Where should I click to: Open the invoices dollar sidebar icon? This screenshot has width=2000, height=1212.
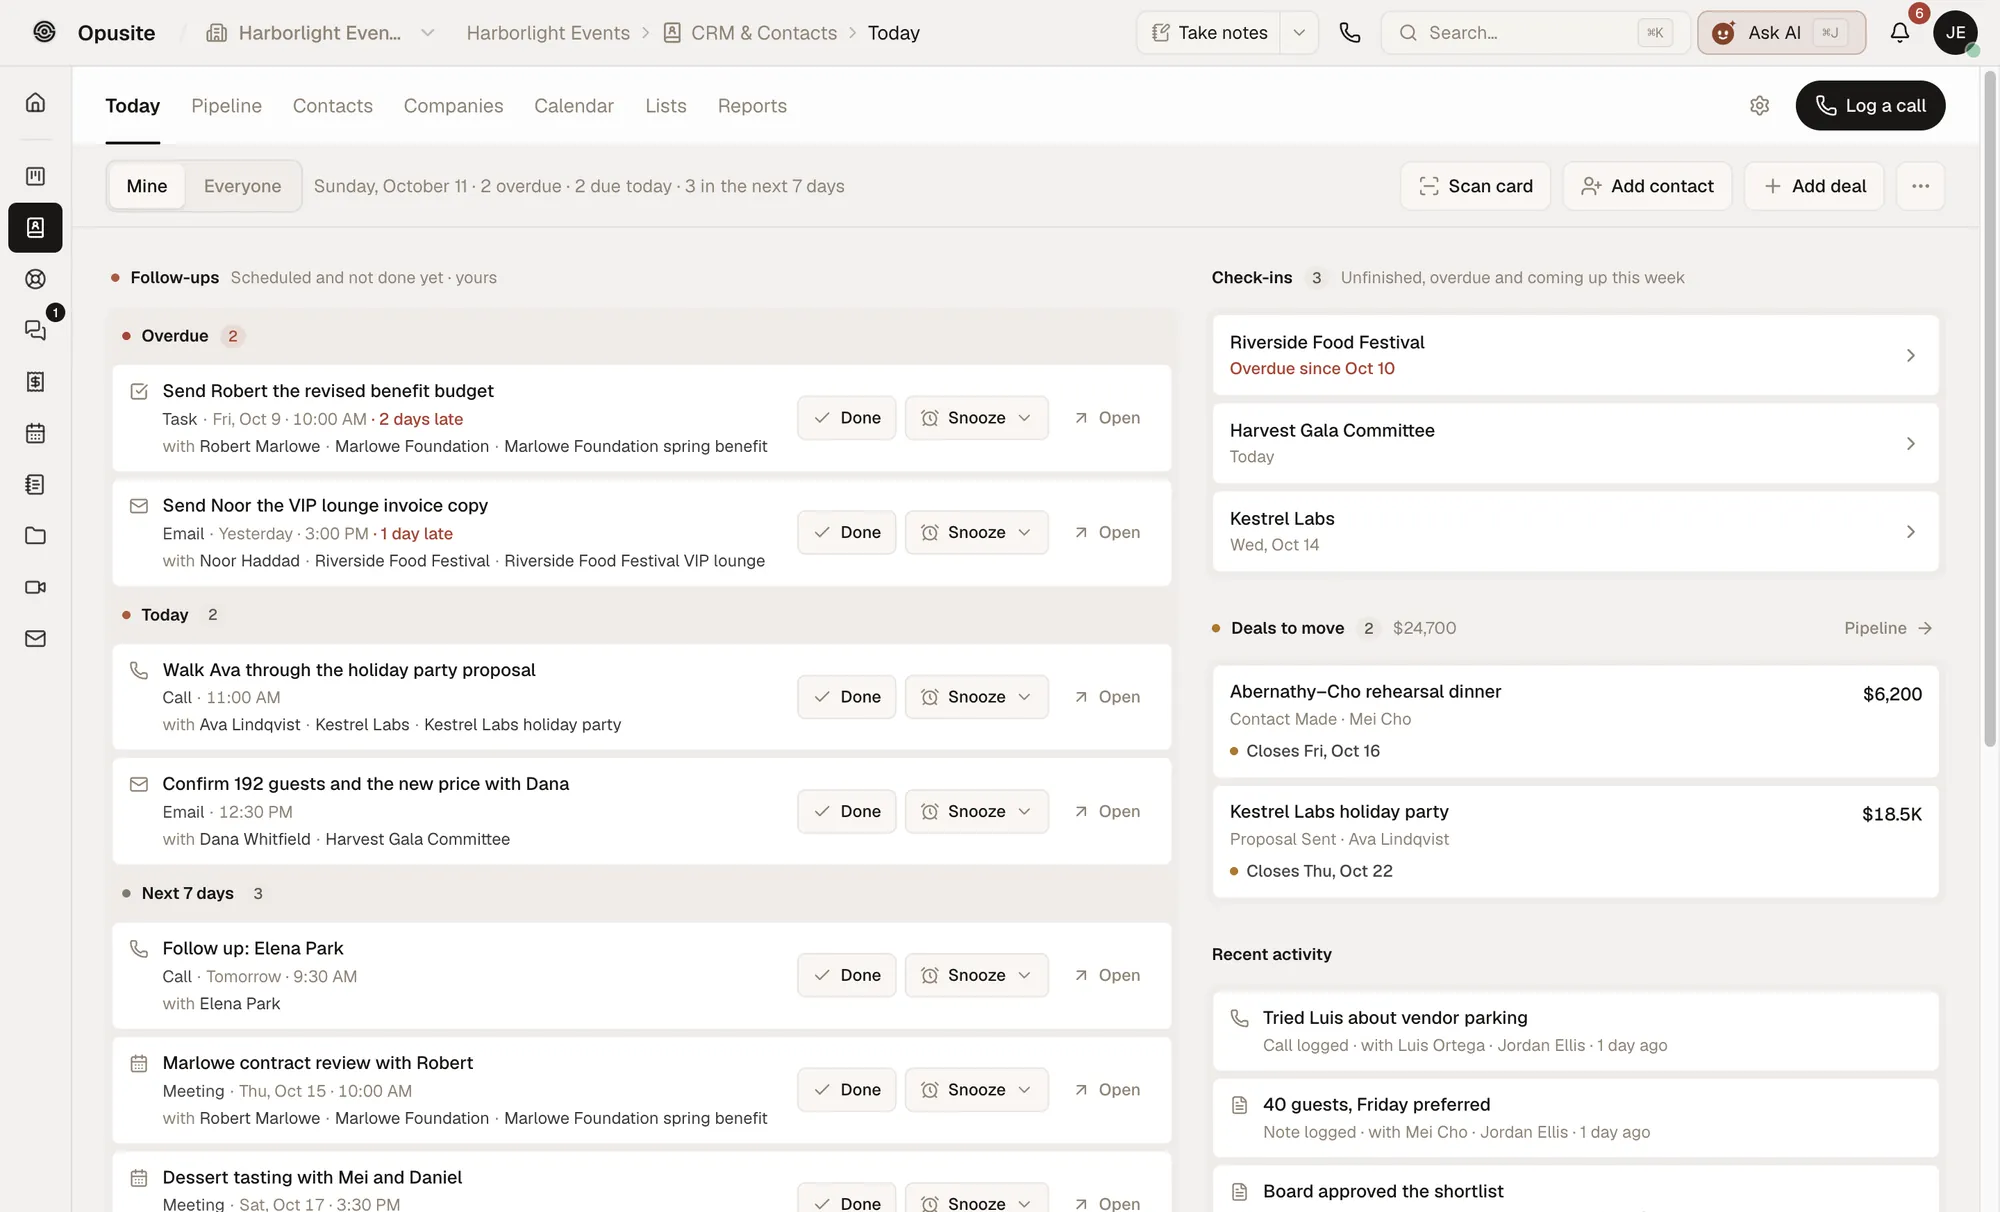point(35,381)
